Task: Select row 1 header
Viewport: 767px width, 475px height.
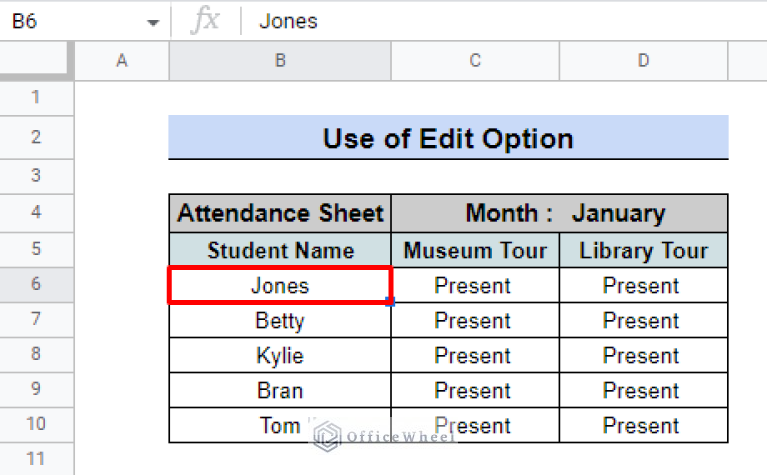Action: [36, 97]
